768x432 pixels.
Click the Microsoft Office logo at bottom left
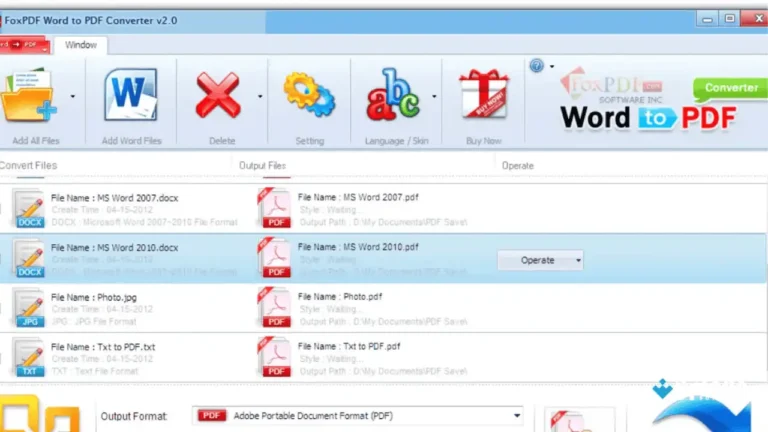tap(39, 413)
